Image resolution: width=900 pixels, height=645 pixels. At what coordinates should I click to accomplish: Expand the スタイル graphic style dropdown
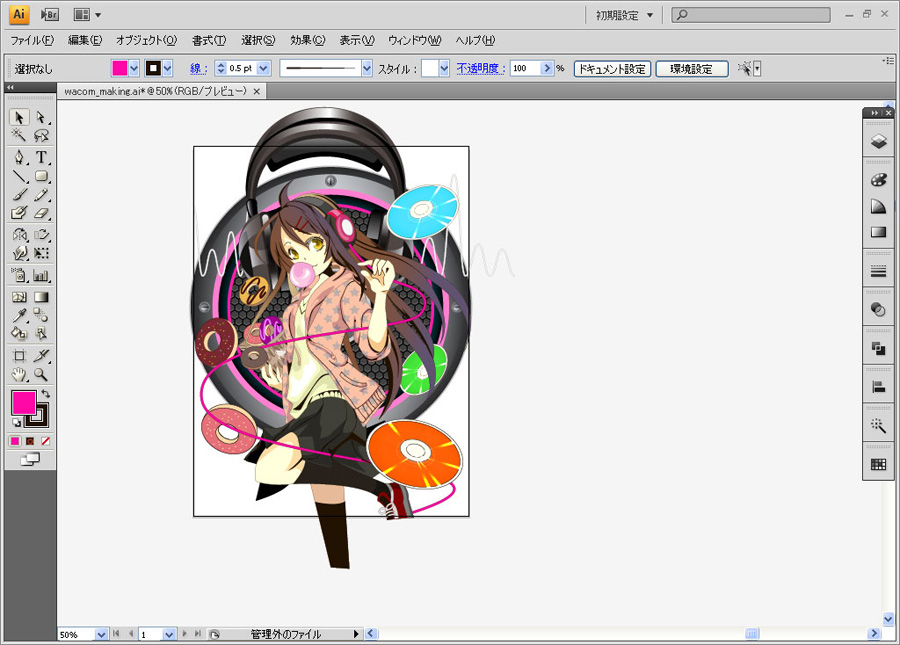(x=444, y=68)
